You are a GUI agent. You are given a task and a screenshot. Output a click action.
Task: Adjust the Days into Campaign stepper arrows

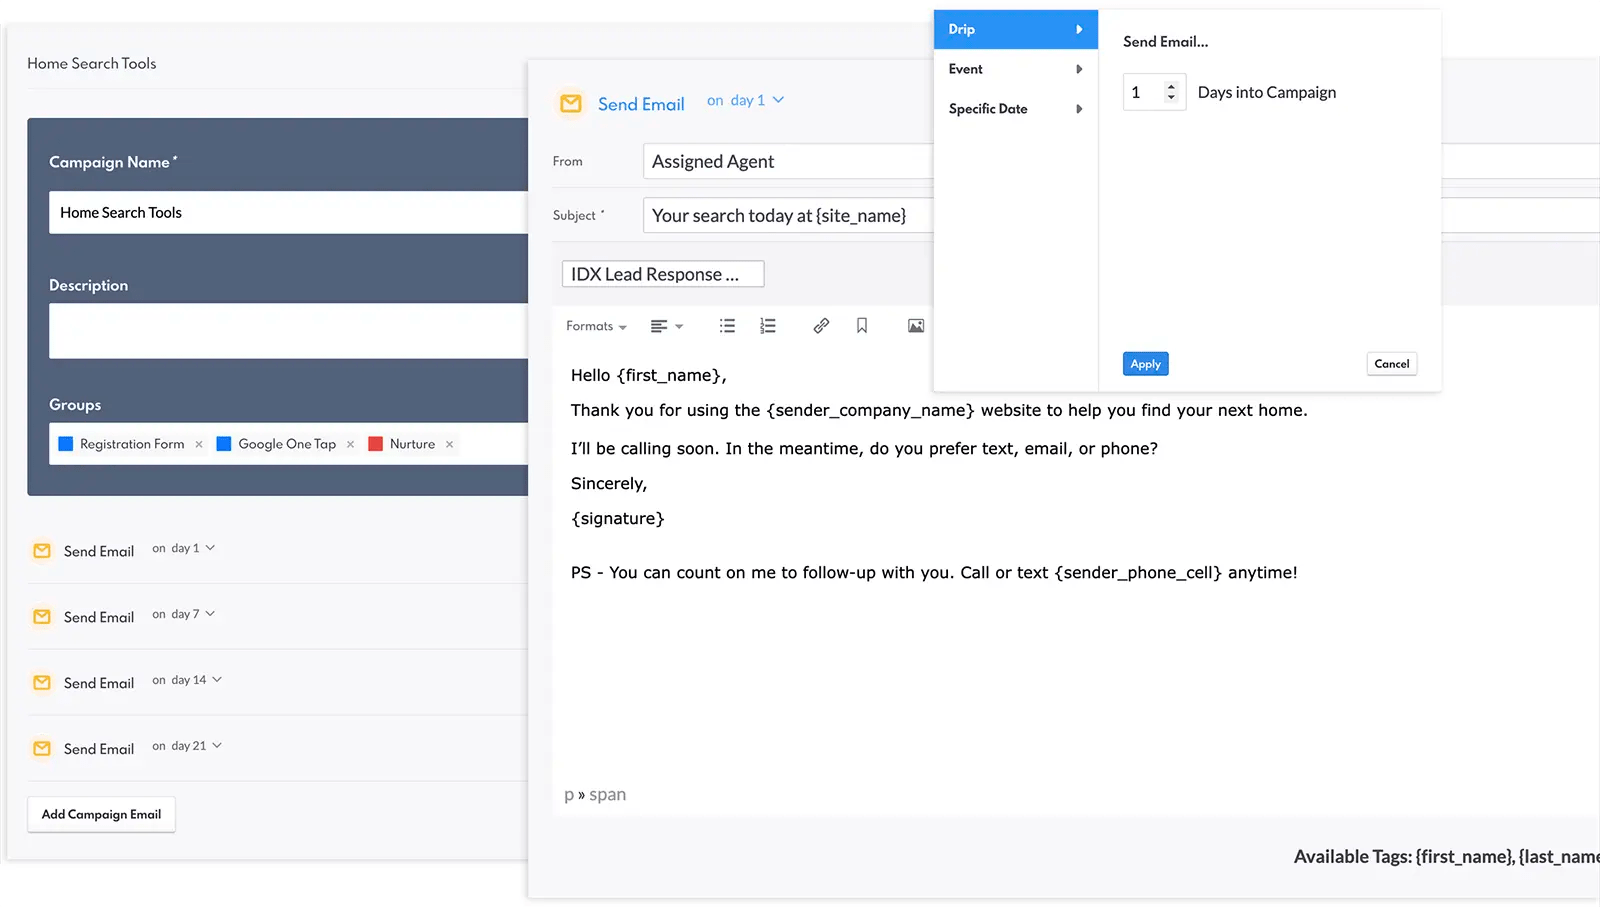tap(1171, 92)
